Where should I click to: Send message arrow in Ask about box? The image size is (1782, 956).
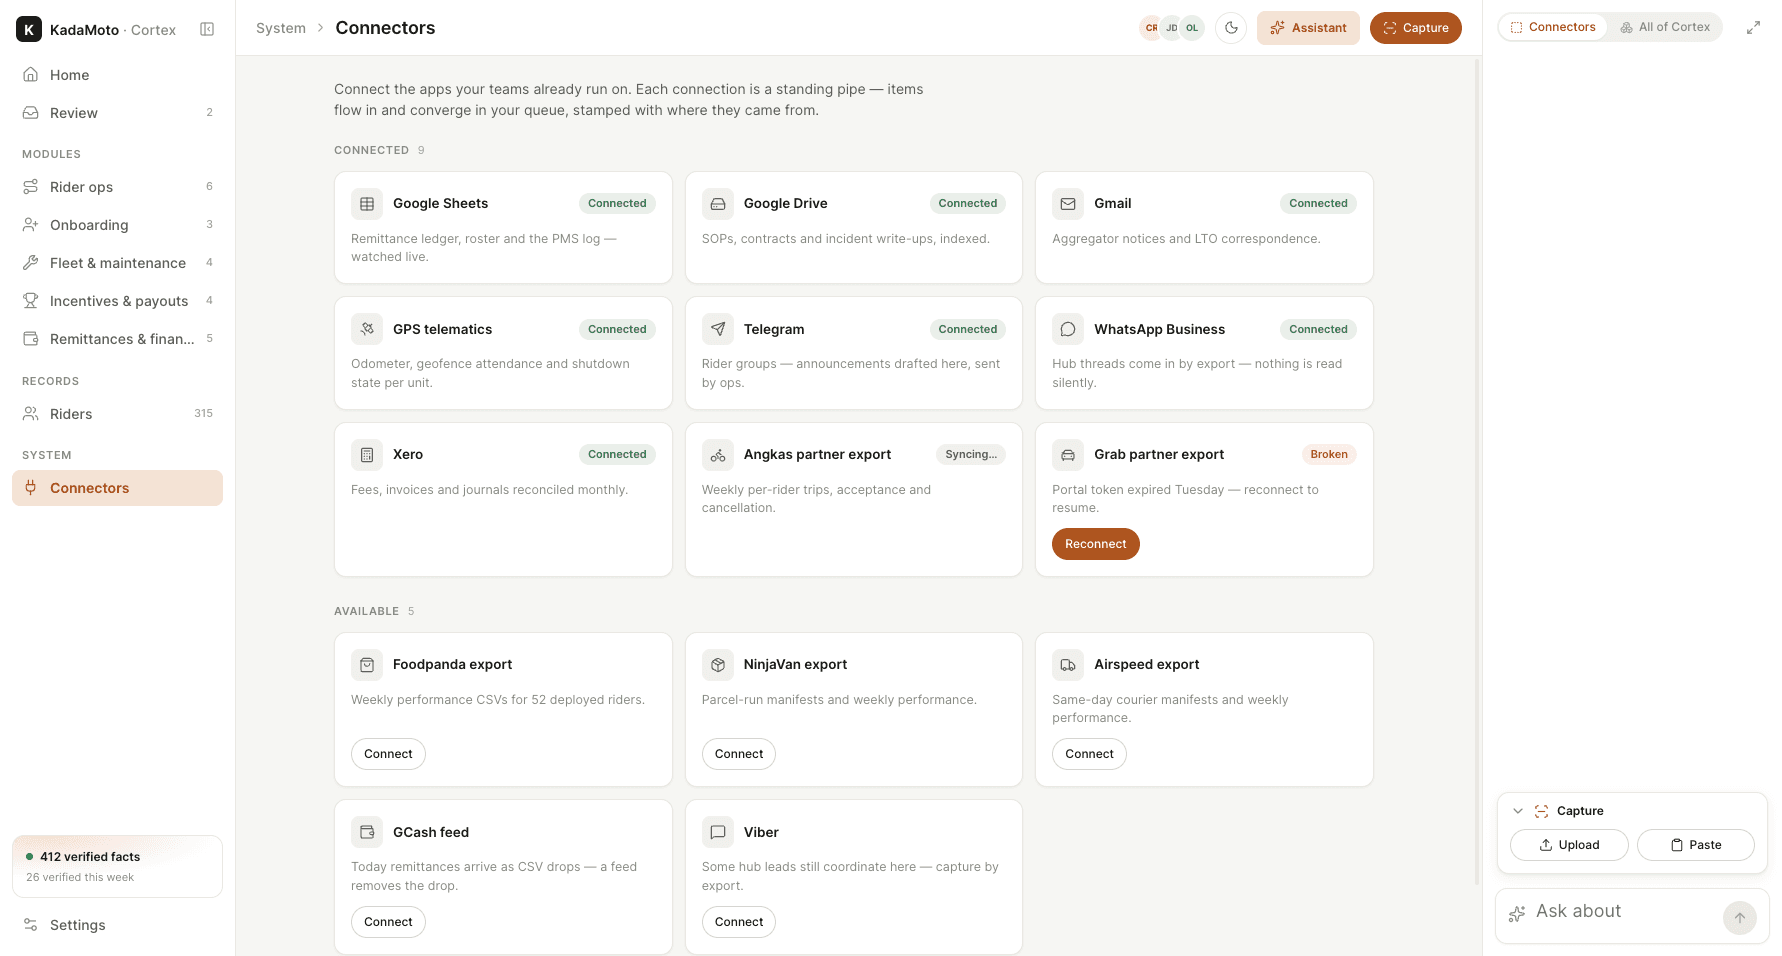click(1740, 918)
